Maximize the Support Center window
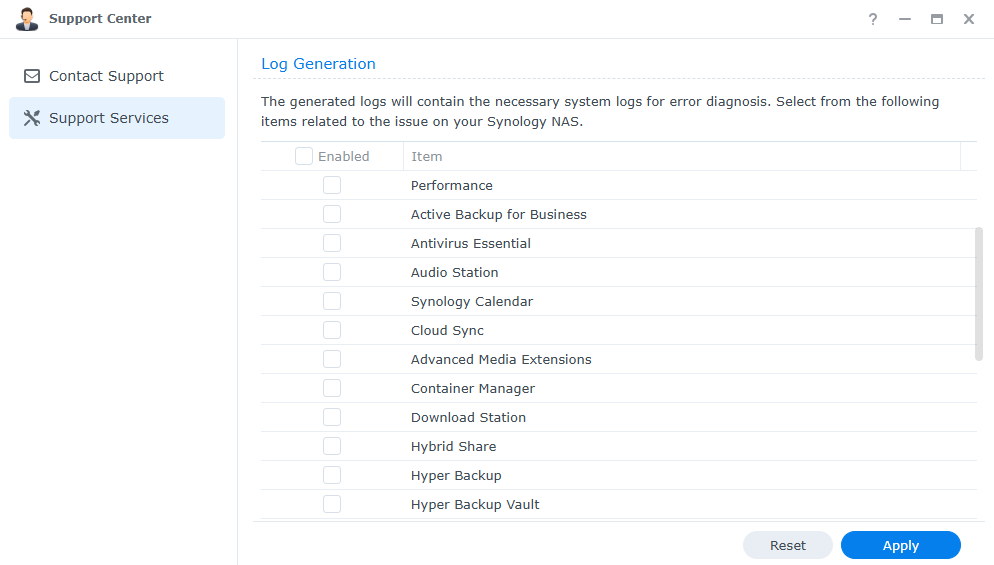The height and width of the screenshot is (565, 994). [x=937, y=19]
